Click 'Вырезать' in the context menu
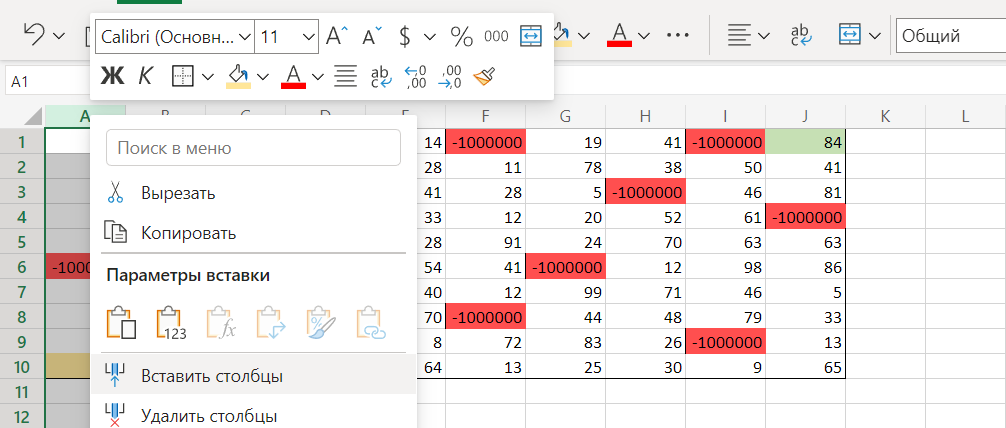 tap(178, 193)
